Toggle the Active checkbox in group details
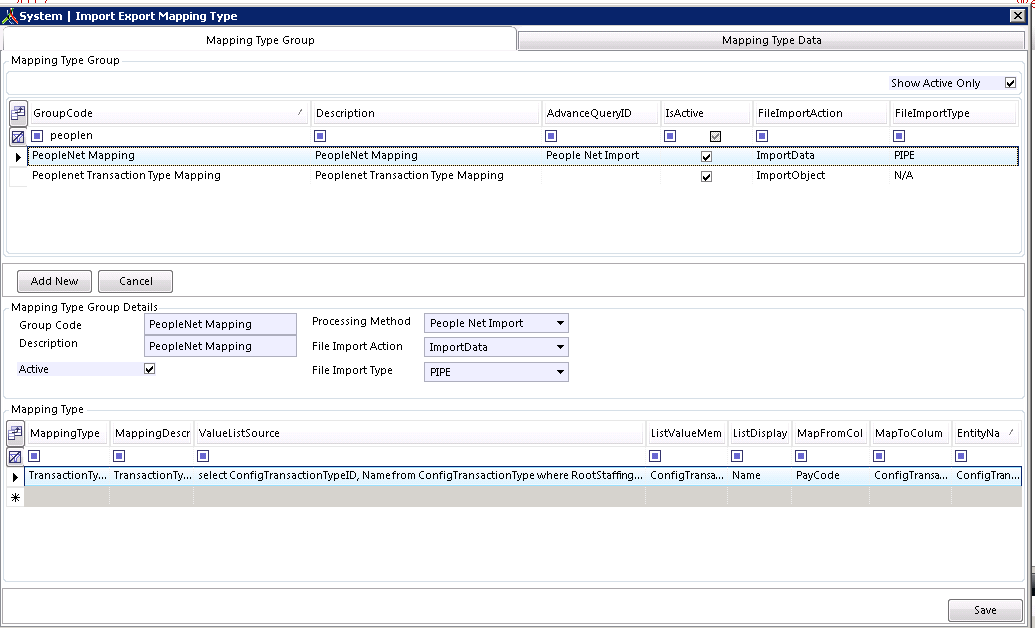The width and height of the screenshot is (1035, 628). pos(150,369)
